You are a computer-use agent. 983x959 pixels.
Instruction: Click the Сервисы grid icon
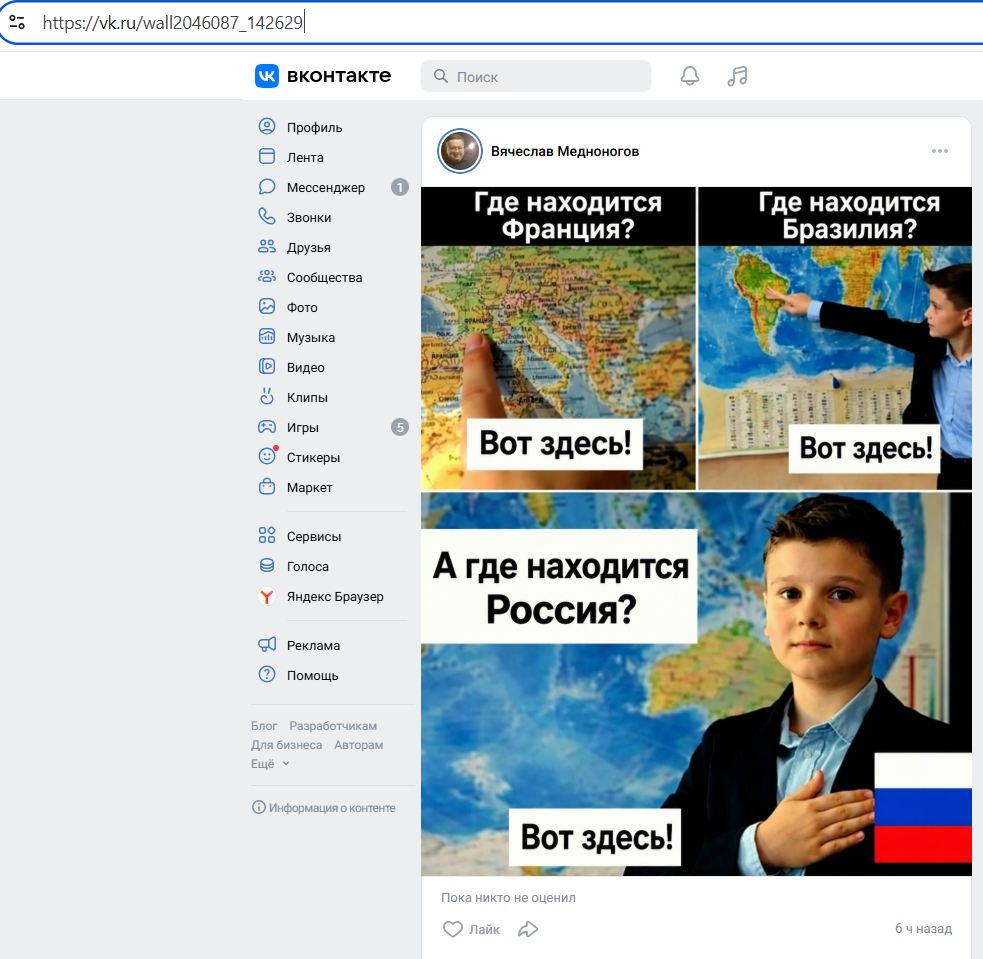click(267, 536)
